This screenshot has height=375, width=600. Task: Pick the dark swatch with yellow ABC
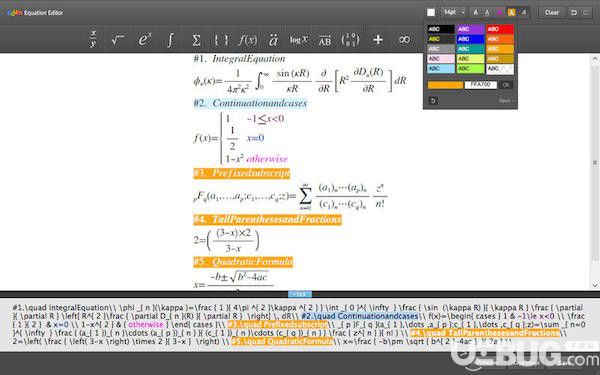[x=441, y=39]
